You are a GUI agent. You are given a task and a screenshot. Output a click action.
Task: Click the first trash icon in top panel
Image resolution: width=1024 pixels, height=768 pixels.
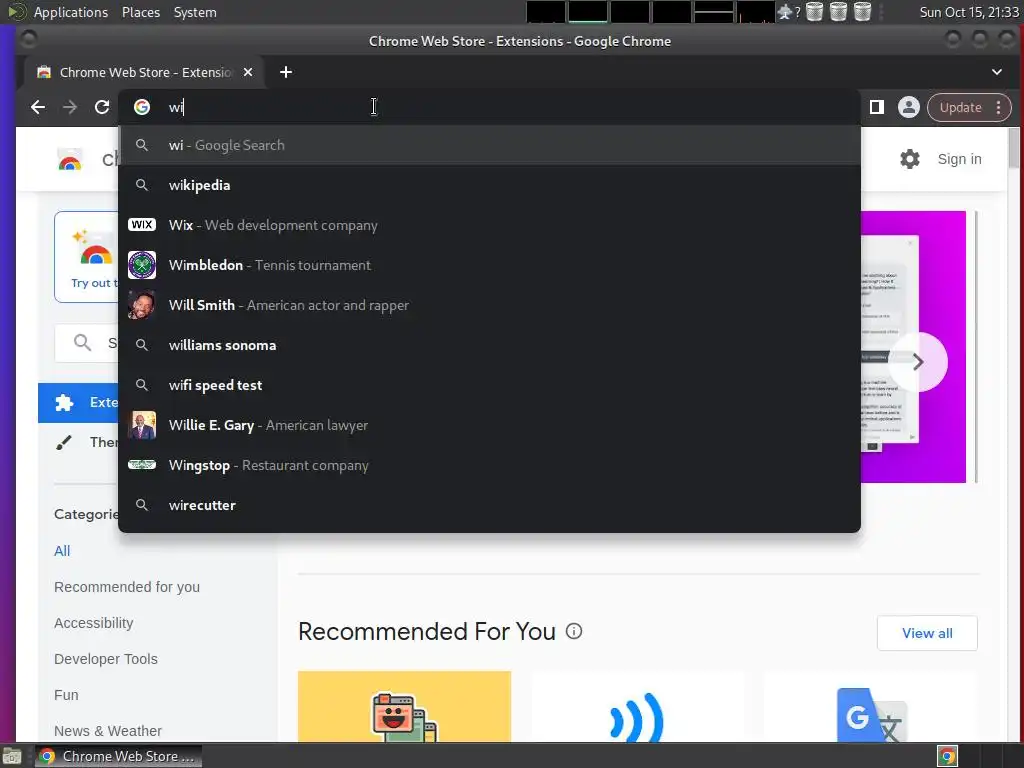[x=814, y=12]
